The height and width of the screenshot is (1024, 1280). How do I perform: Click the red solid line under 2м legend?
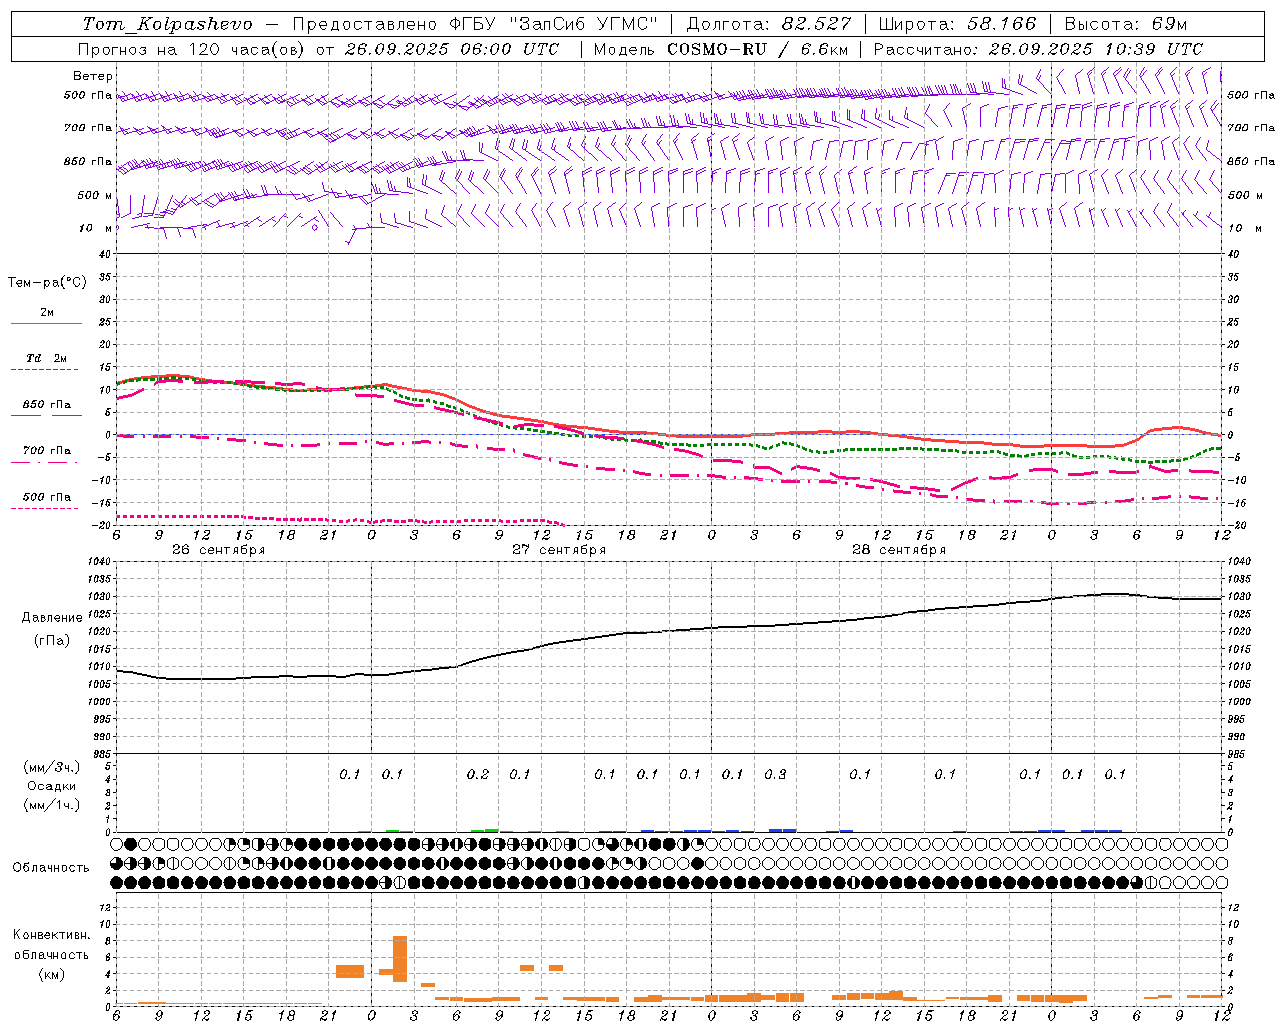[x=46, y=324]
